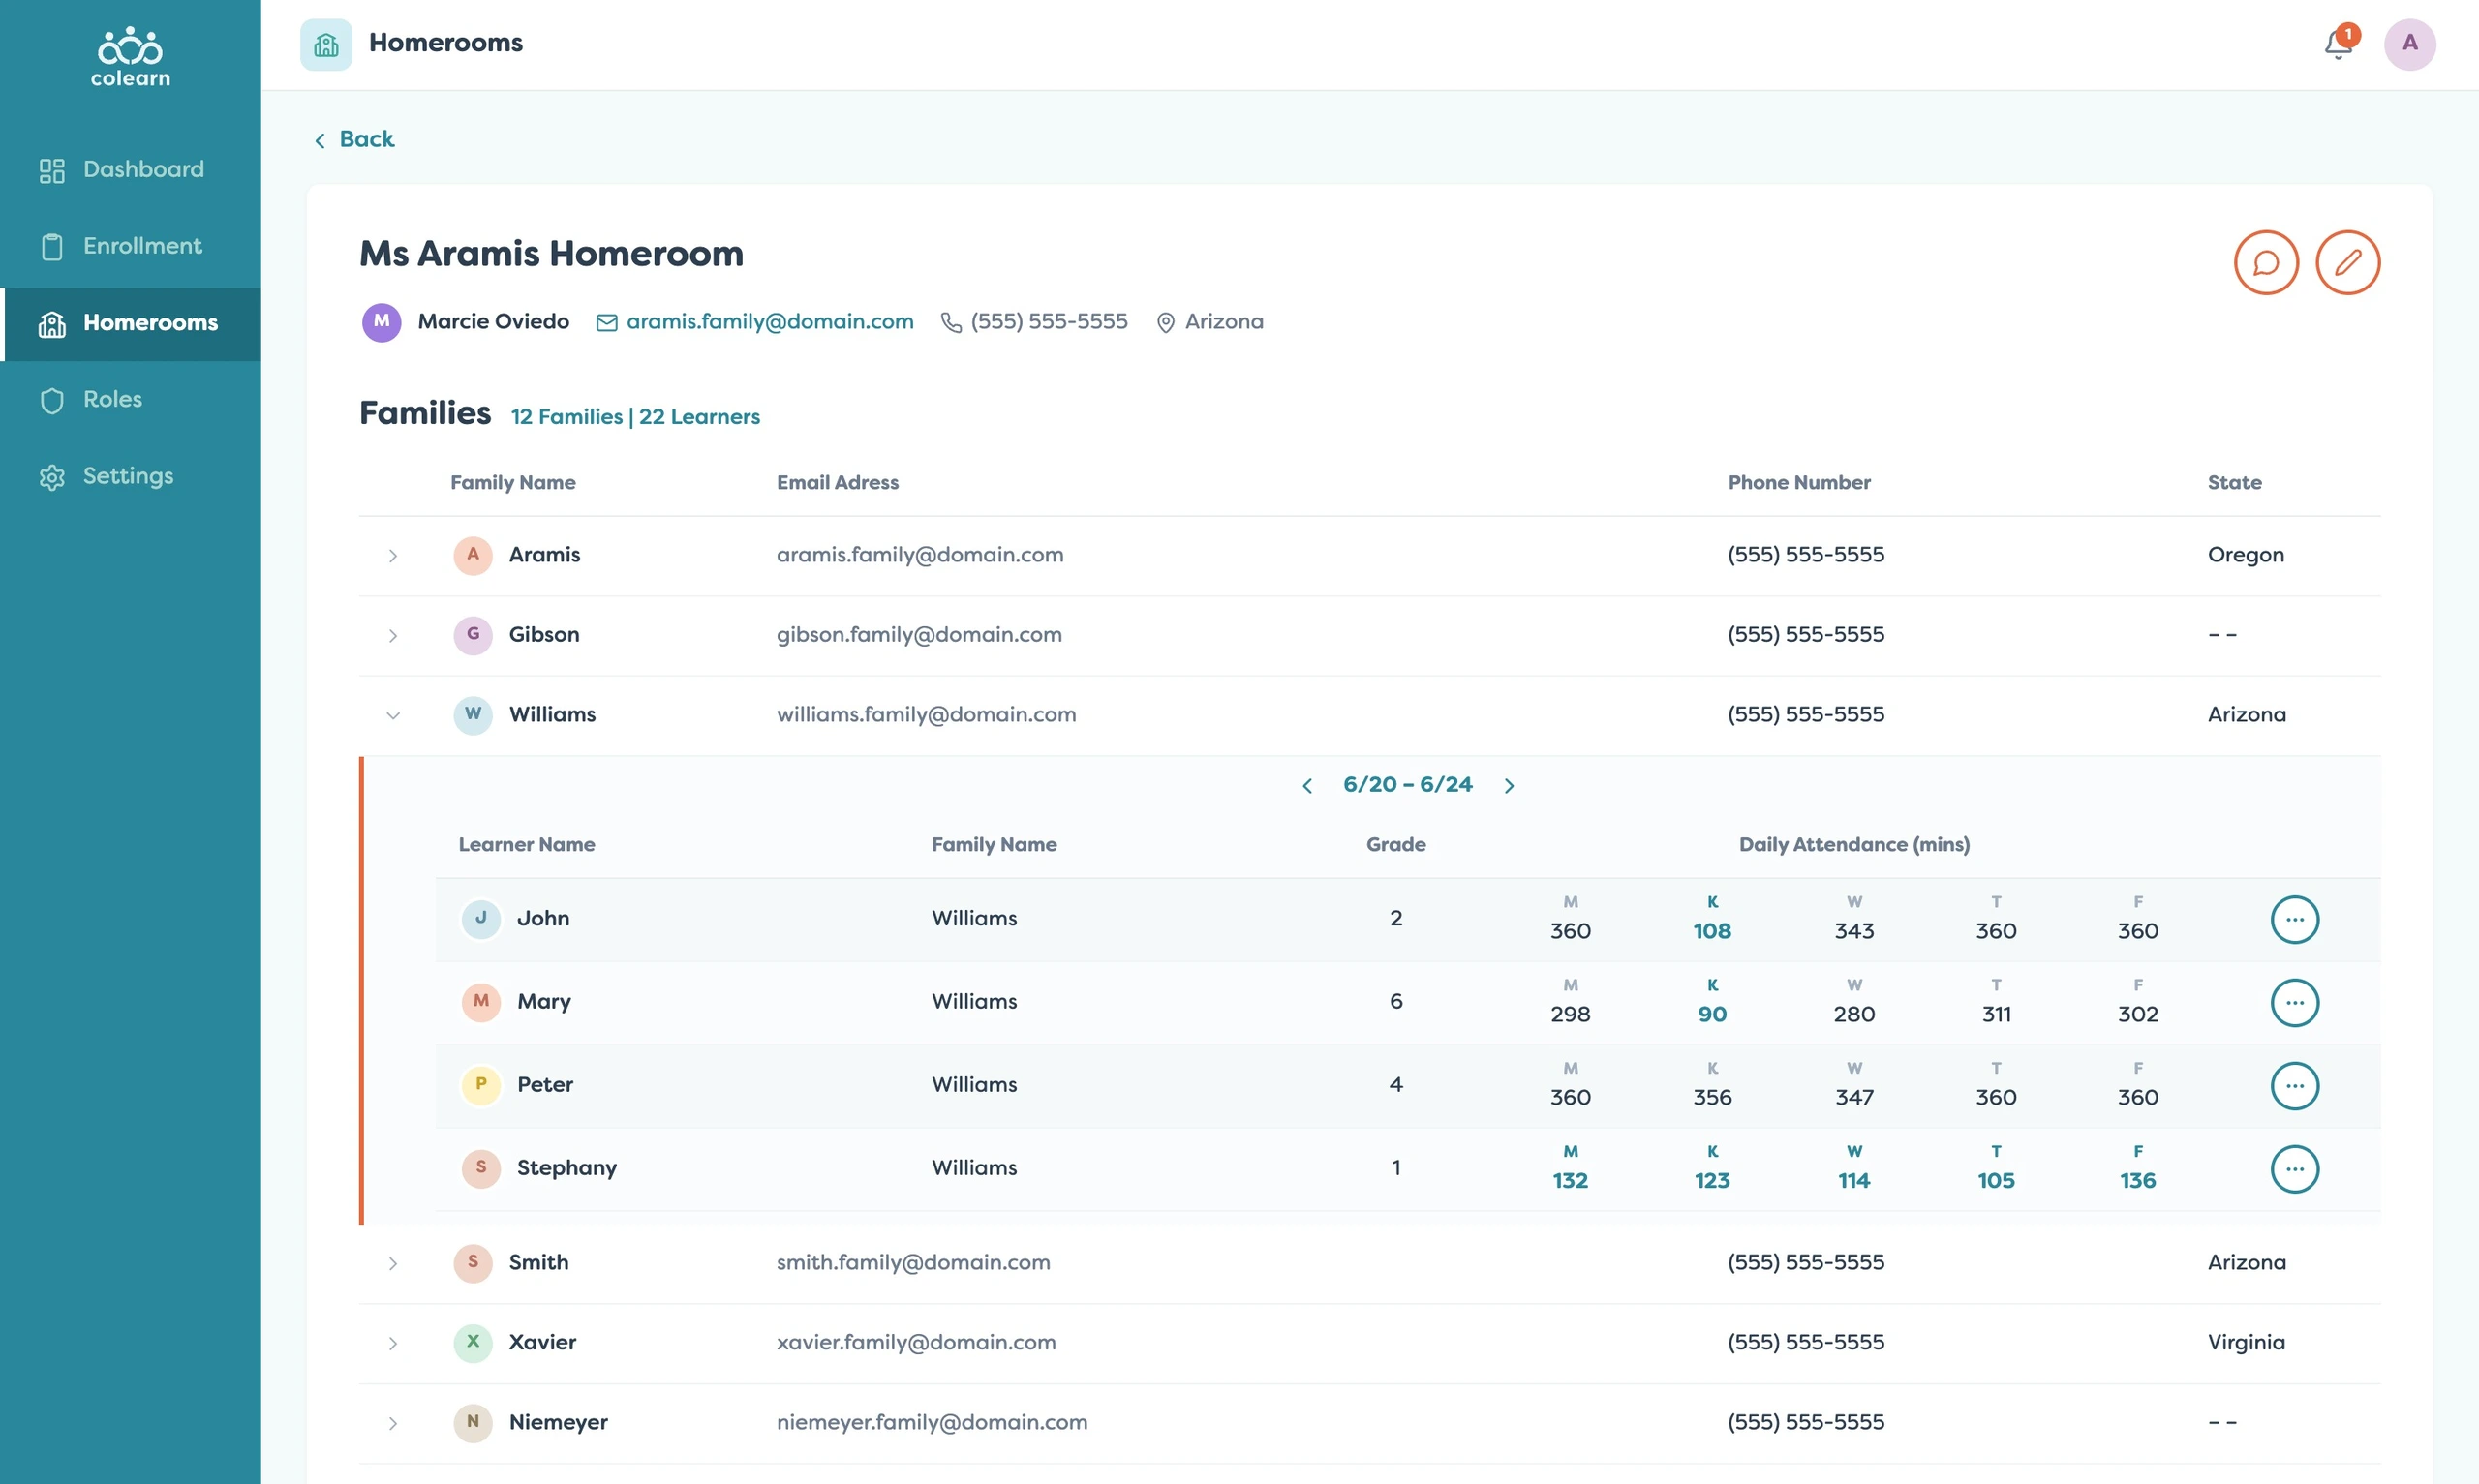Viewport: 2479px width, 1484px height.
Task: Open Settings in sidebar
Action: (130, 477)
